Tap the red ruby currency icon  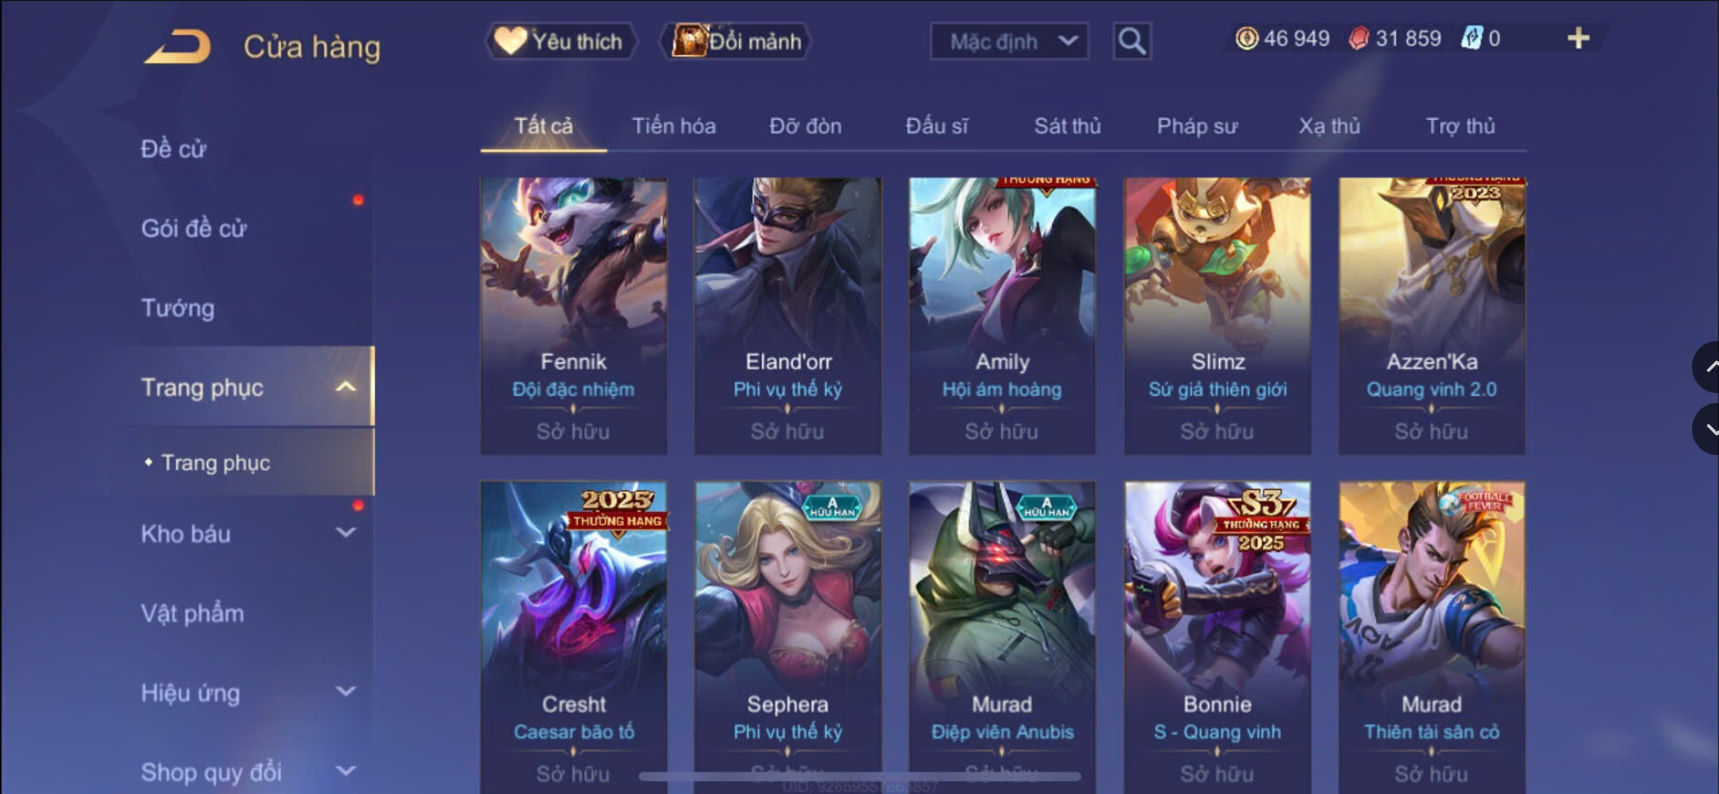pyautogui.click(x=1358, y=38)
